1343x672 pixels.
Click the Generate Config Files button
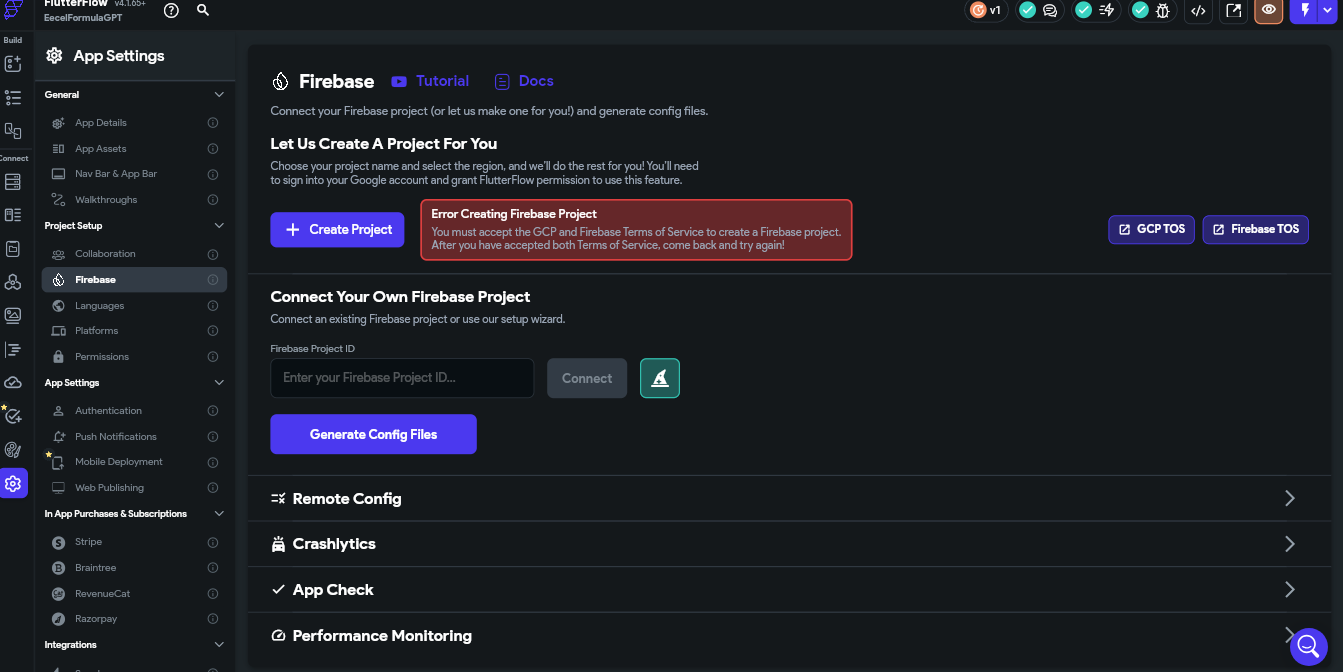click(373, 434)
